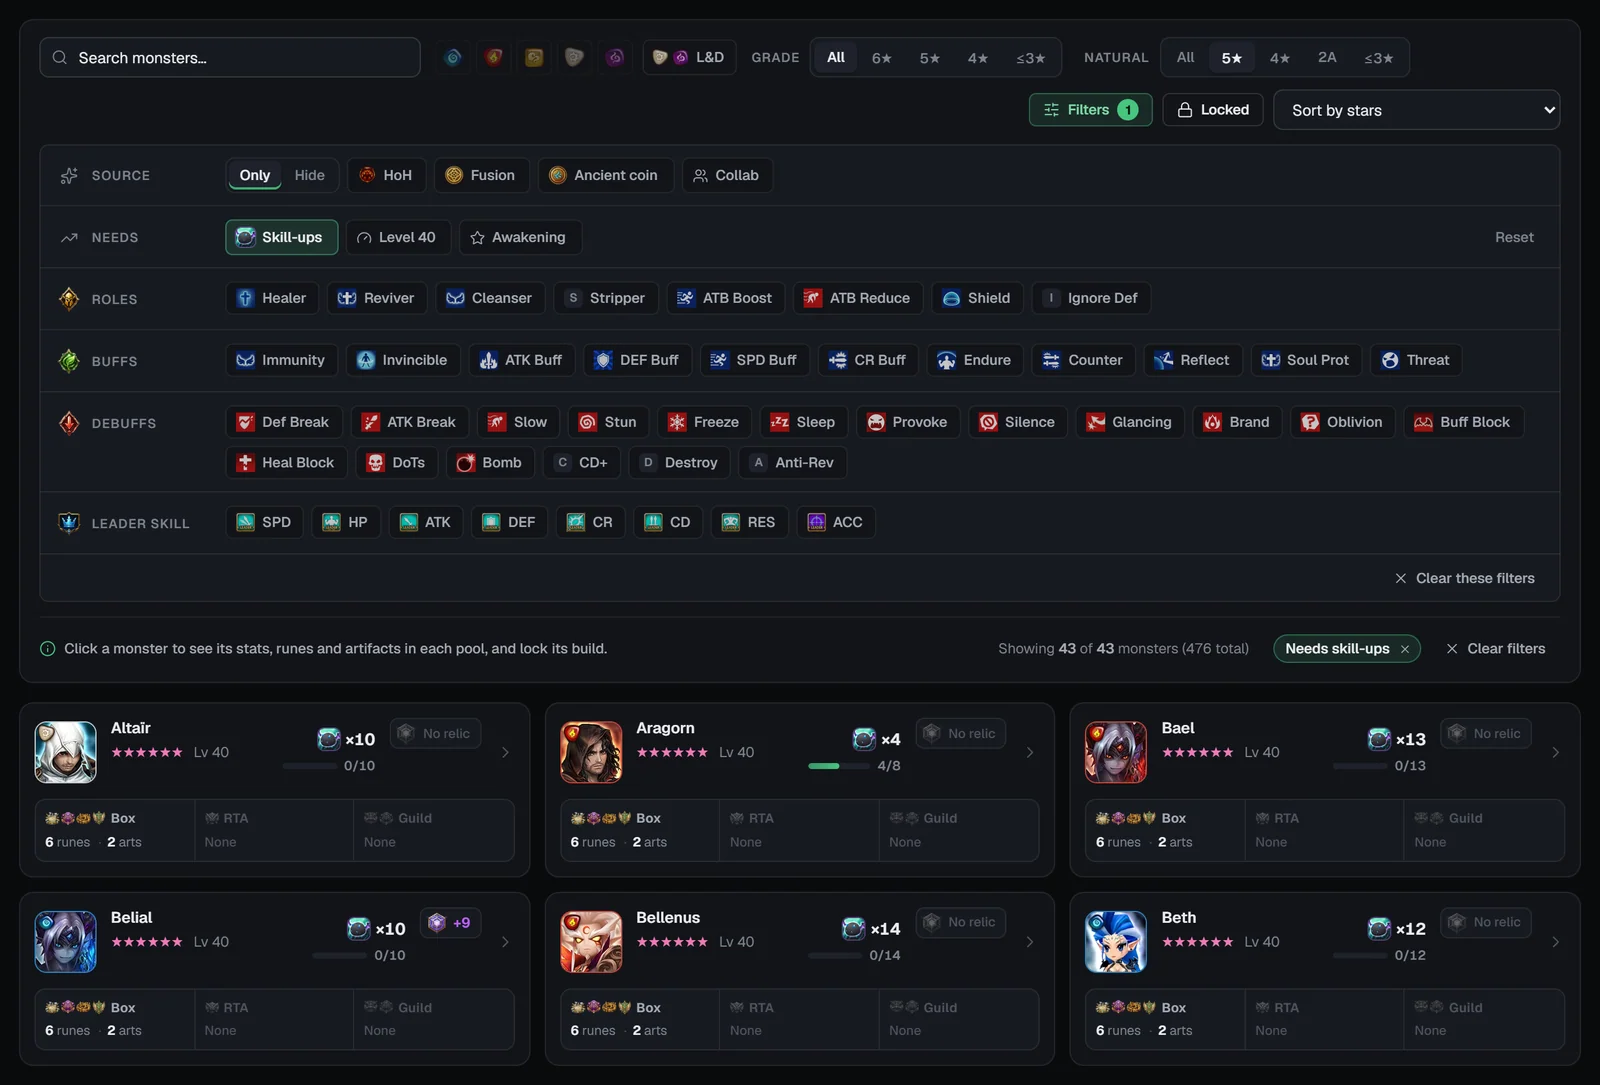Screen dimensions: 1600x1085
Task: Toggle the Ancient coin source filter
Action: [605, 175]
